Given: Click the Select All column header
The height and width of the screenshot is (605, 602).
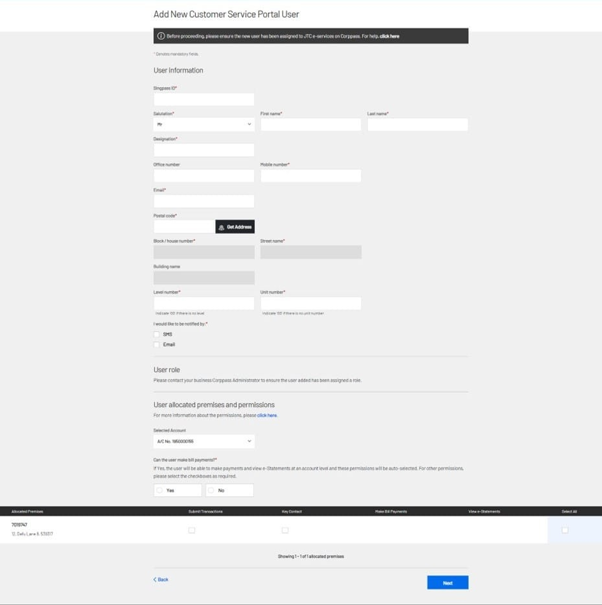Looking at the screenshot, I should tap(569, 512).
